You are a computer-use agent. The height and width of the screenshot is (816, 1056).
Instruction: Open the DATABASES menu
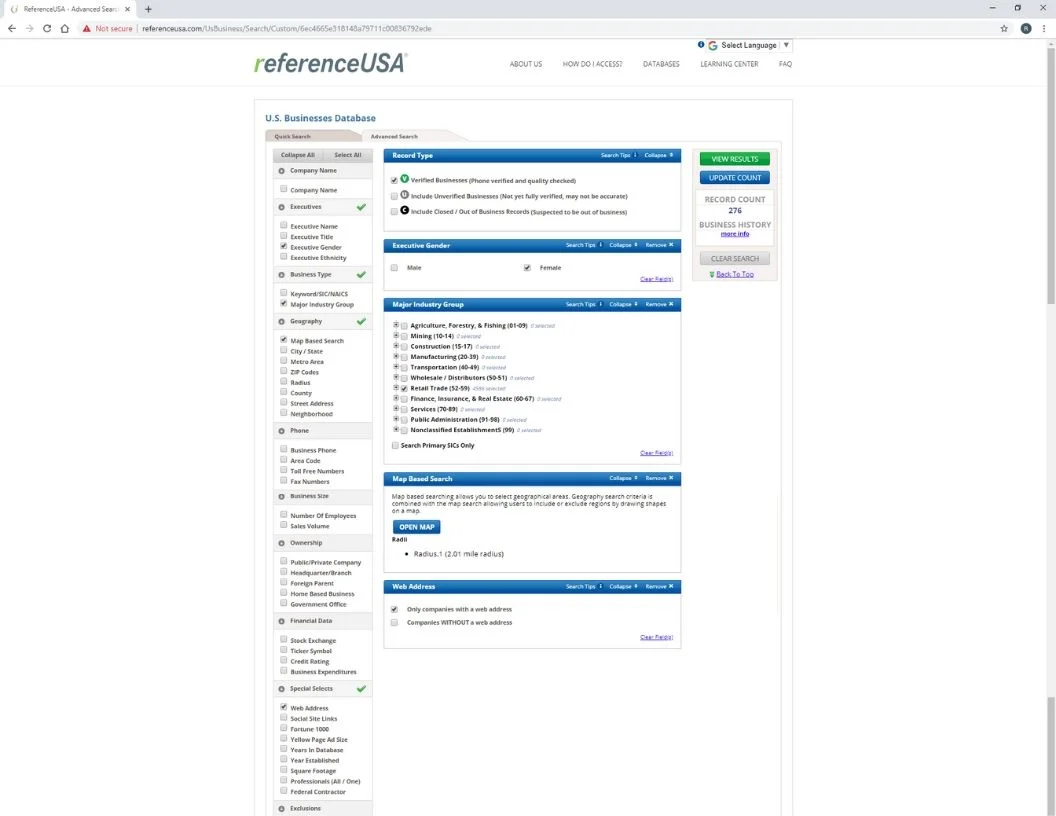point(661,64)
